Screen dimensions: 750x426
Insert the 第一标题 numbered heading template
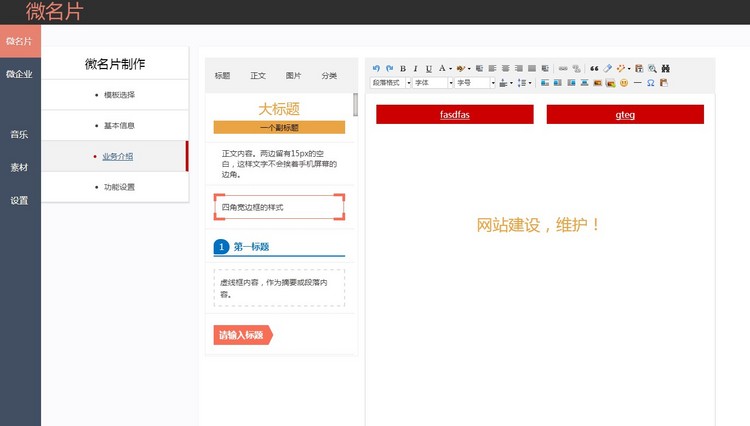(279, 247)
